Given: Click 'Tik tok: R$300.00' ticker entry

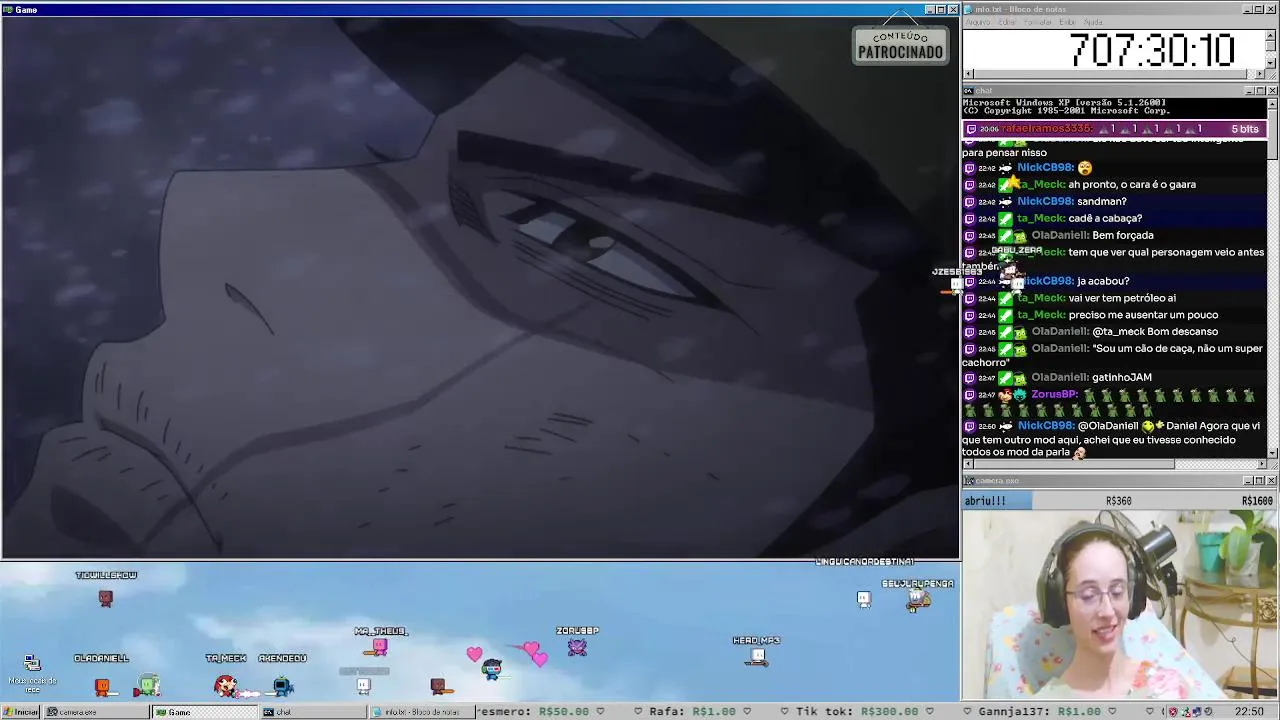Looking at the screenshot, I should coord(857,712).
